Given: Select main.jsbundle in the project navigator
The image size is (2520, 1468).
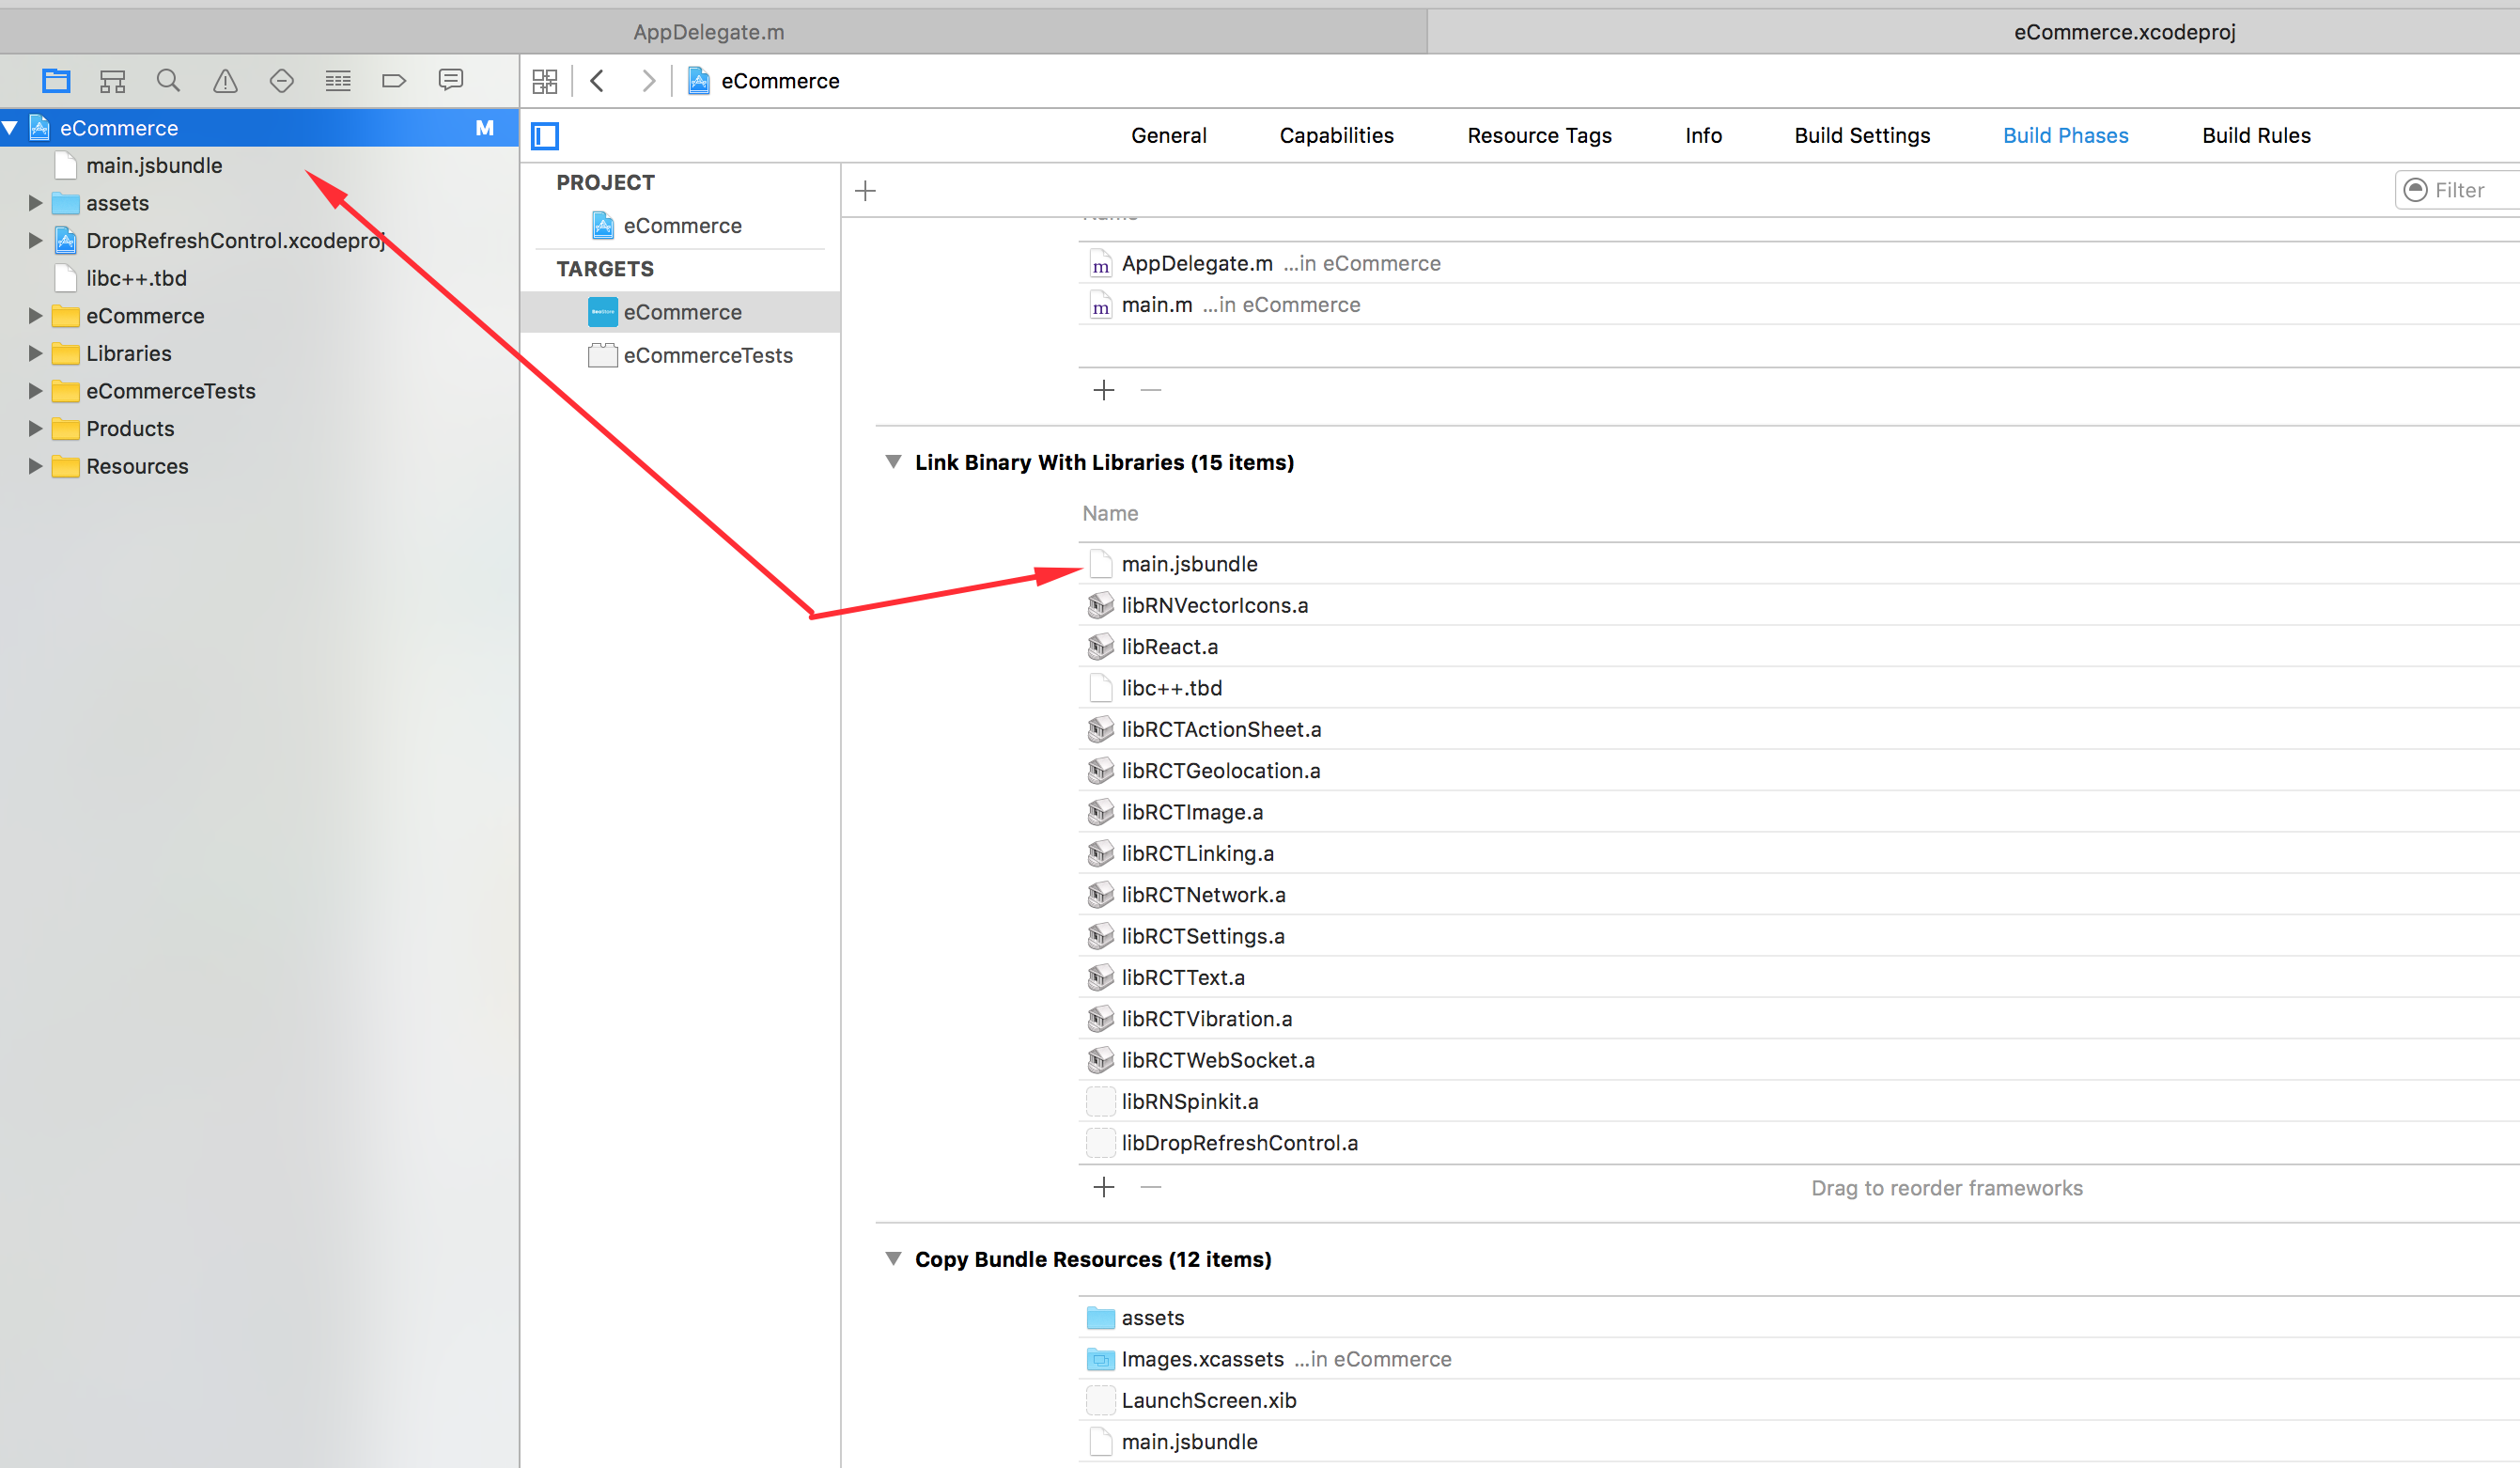Looking at the screenshot, I should coord(259,165).
